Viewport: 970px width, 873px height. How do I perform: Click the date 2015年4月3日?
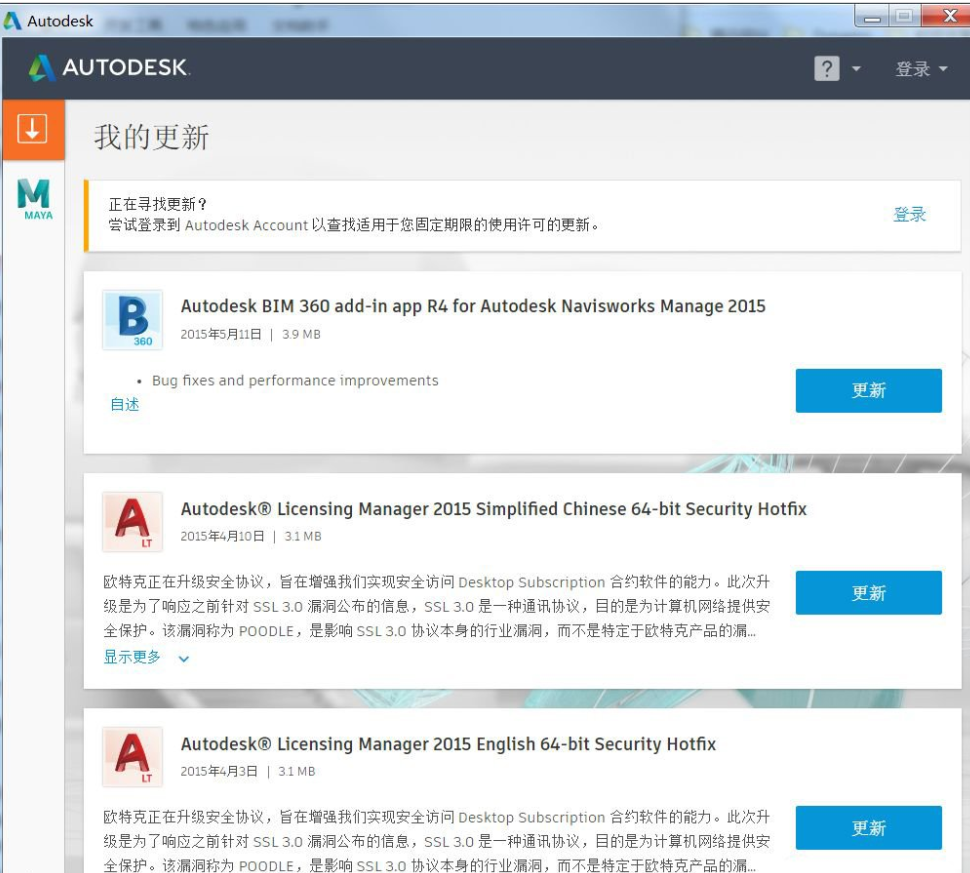[x=219, y=772]
